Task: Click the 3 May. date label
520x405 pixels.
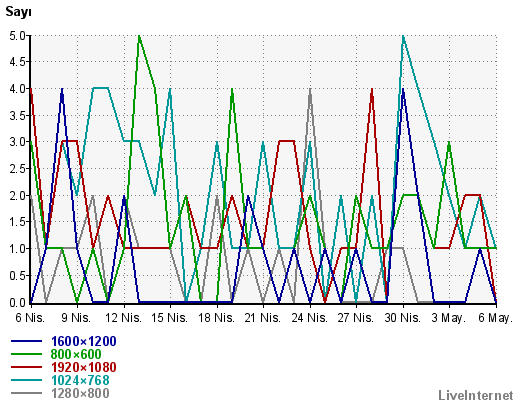Action: pos(449,318)
